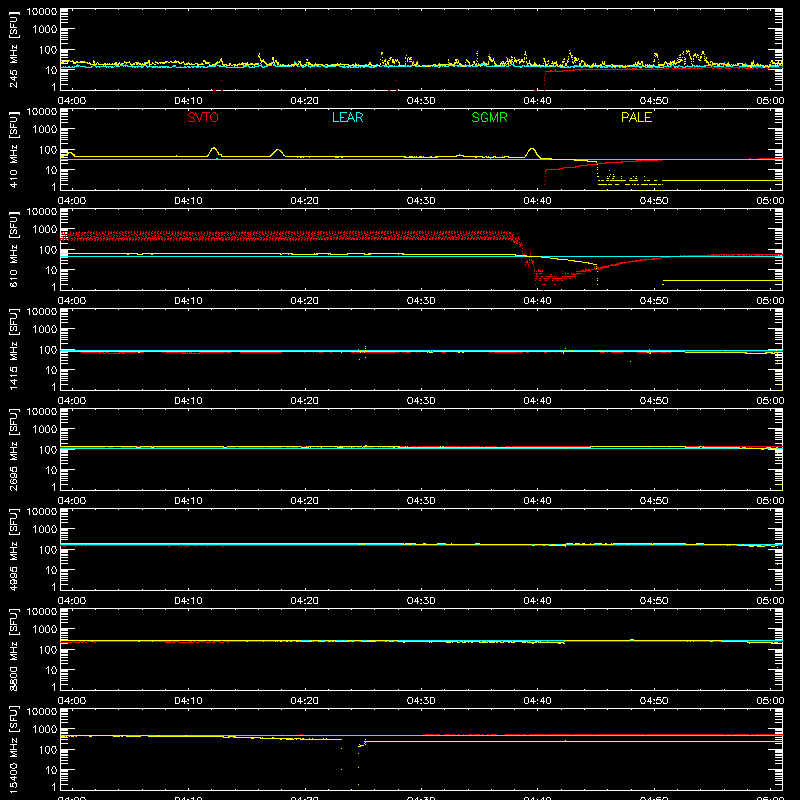Select the 4995 MHz [SFU] axis title
This screenshot has height=800, width=800.
pos(13,549)
